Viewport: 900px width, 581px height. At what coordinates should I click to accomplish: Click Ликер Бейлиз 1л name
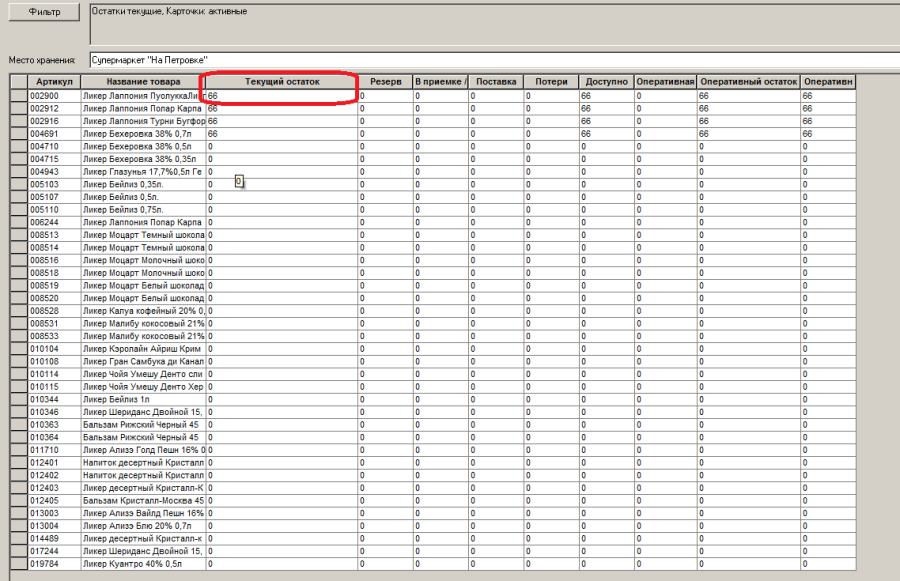143,399
